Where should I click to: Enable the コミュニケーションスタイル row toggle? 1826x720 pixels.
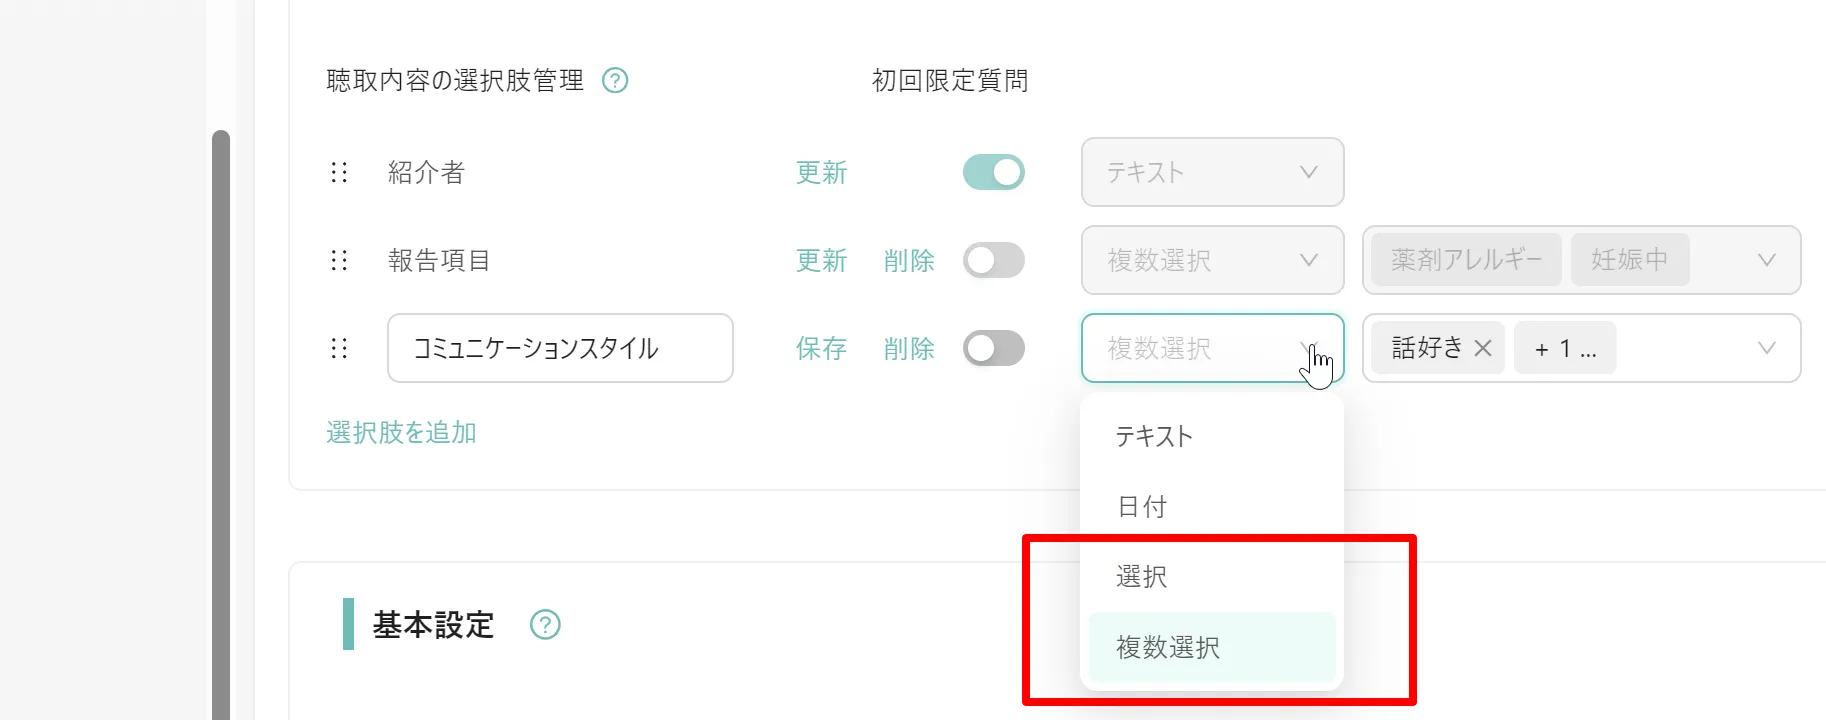coord(994,348)
